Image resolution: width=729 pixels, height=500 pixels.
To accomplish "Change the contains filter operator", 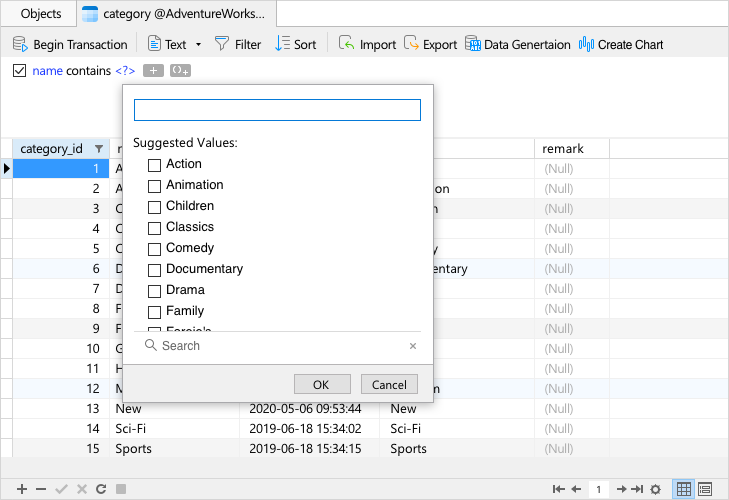I will point(88,71).
